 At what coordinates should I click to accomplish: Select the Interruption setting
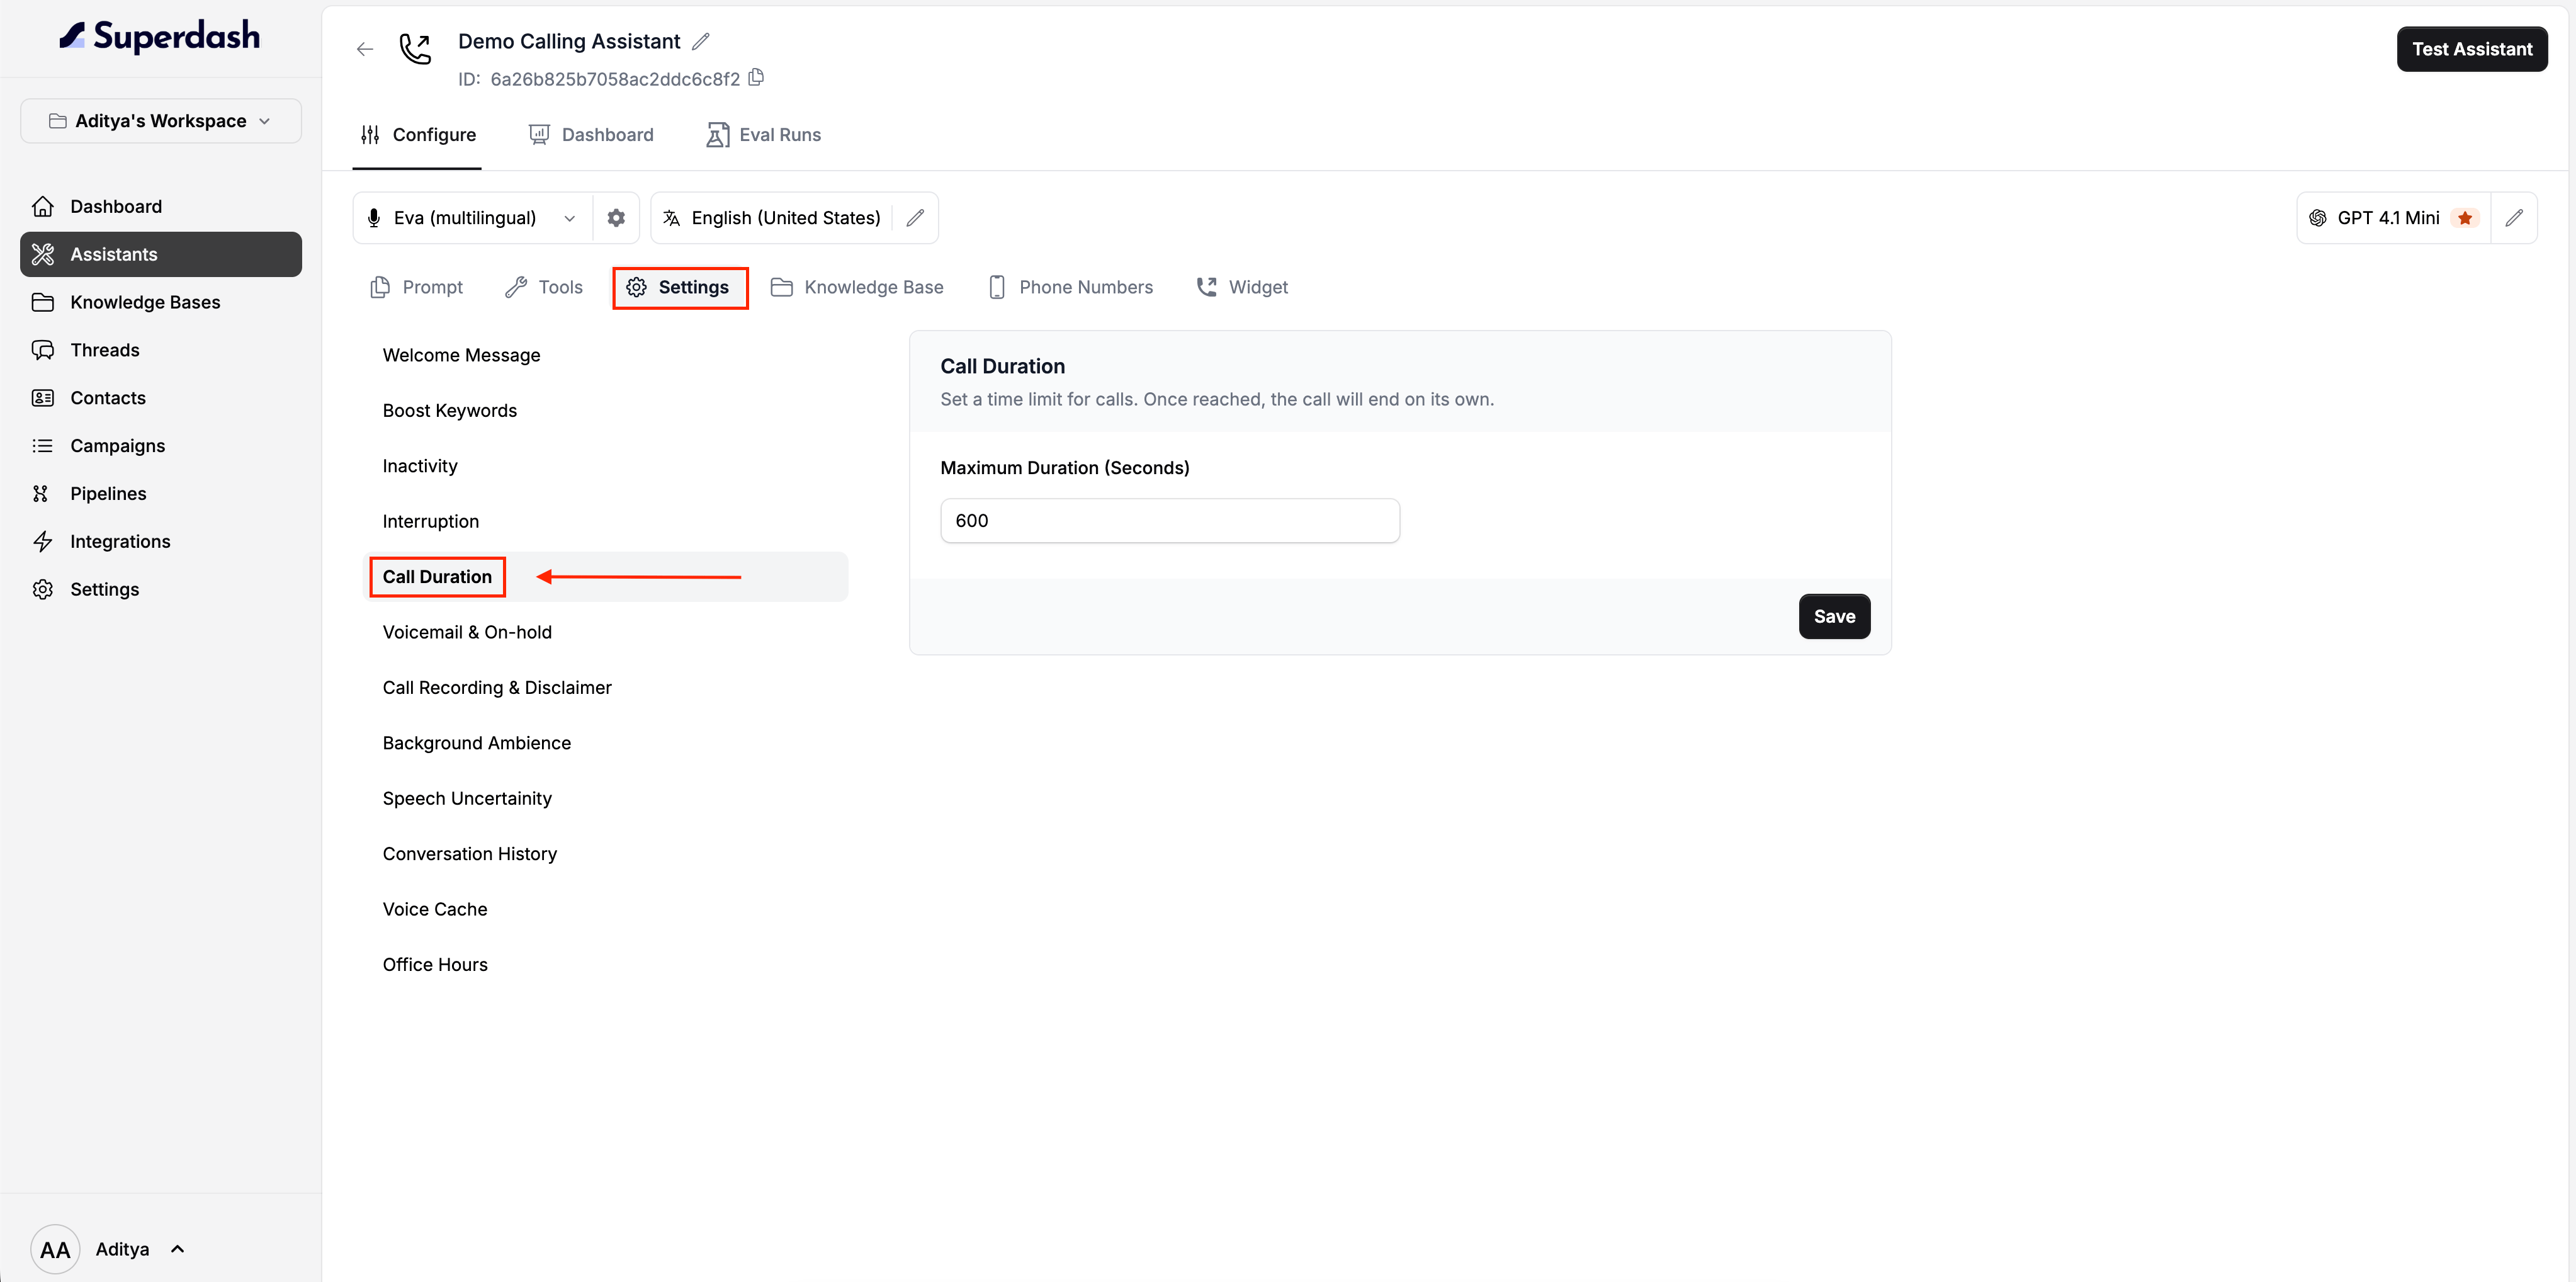coord(606,522)
